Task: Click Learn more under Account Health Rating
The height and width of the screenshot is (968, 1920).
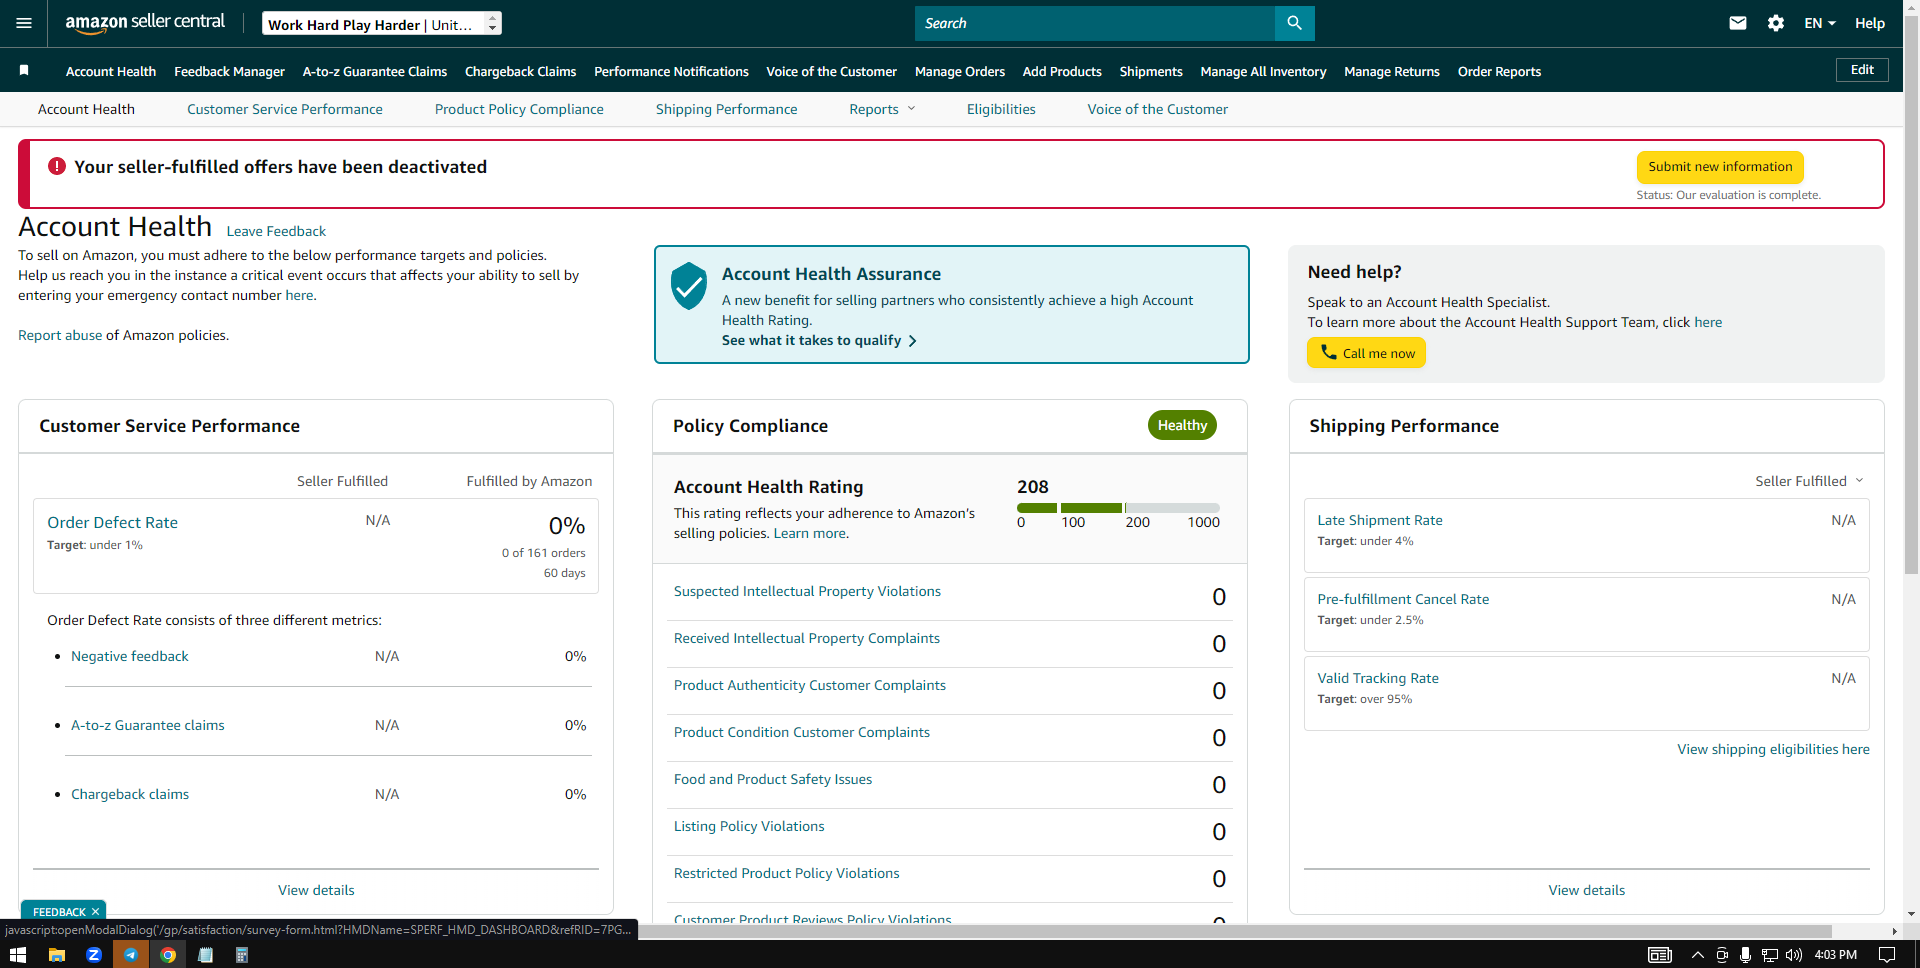Action: pyautogui.click(x=810, y=533)
